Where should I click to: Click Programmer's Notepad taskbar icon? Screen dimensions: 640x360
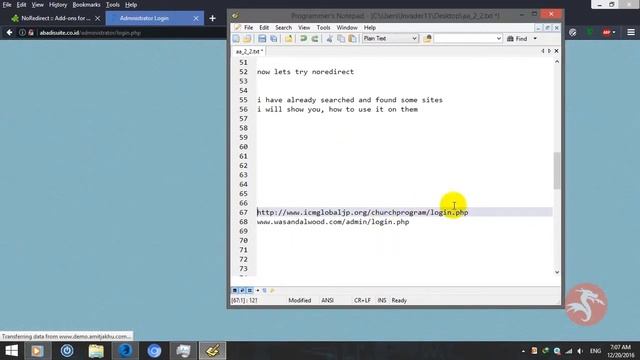pos(212,351)
